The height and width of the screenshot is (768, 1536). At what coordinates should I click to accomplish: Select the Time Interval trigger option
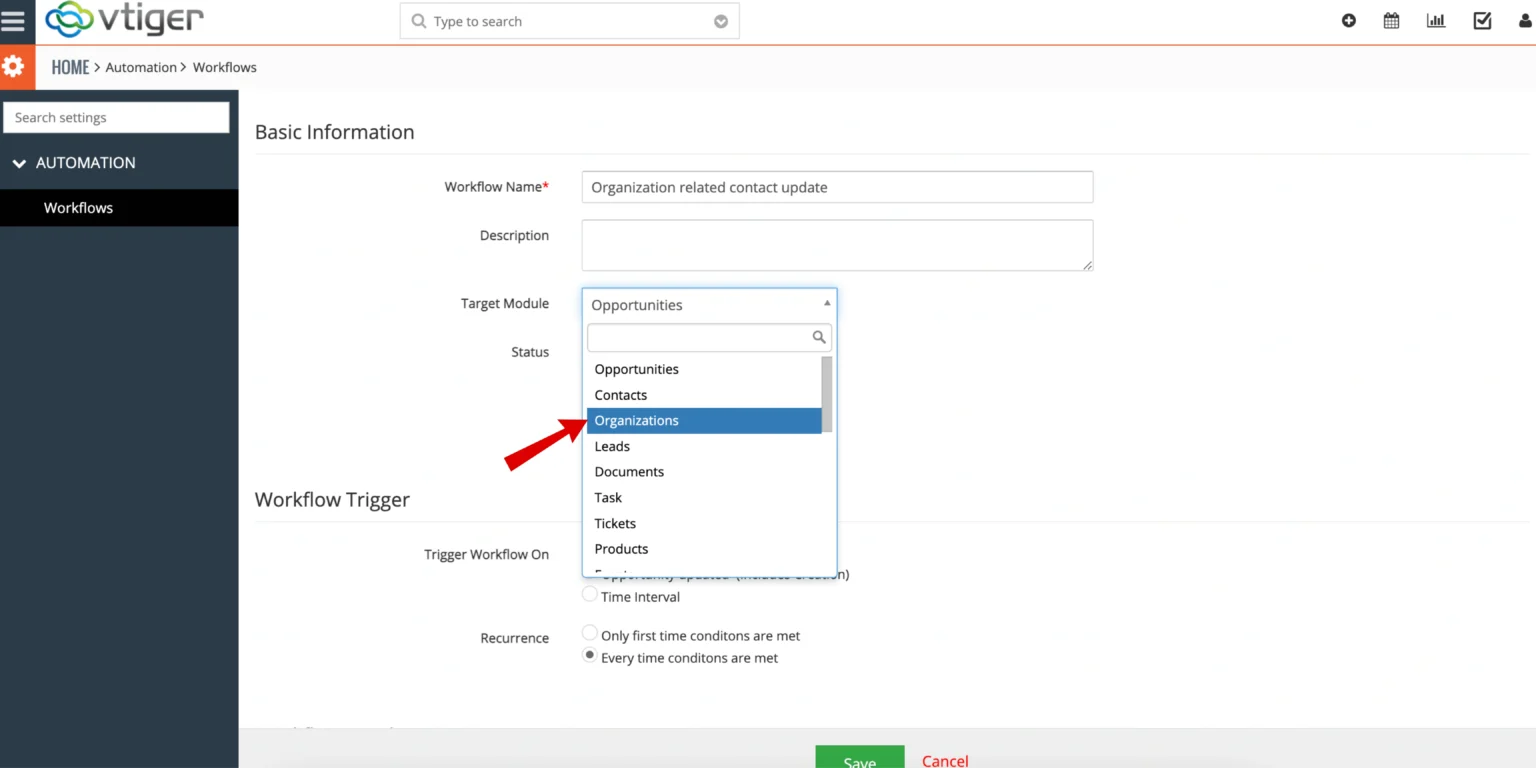pyautogui.click(x=590, y=593)
